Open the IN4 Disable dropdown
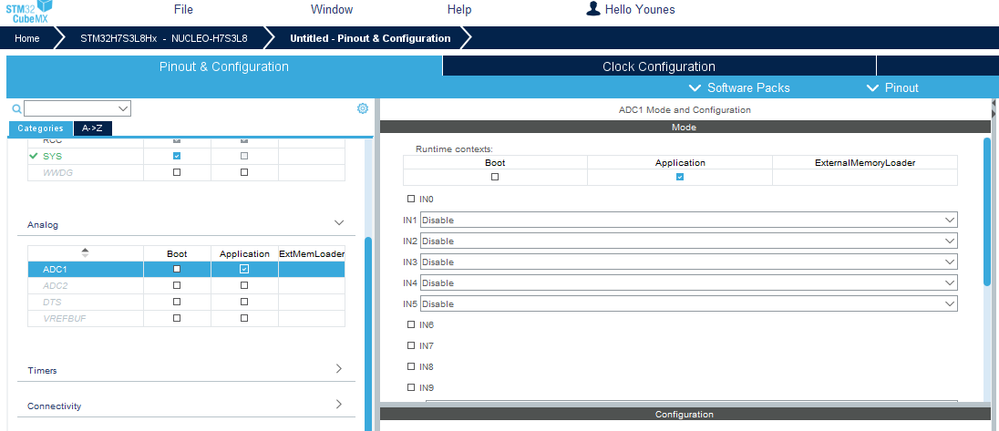The height and width of the screenshot is (431, 999). point(688,283)
